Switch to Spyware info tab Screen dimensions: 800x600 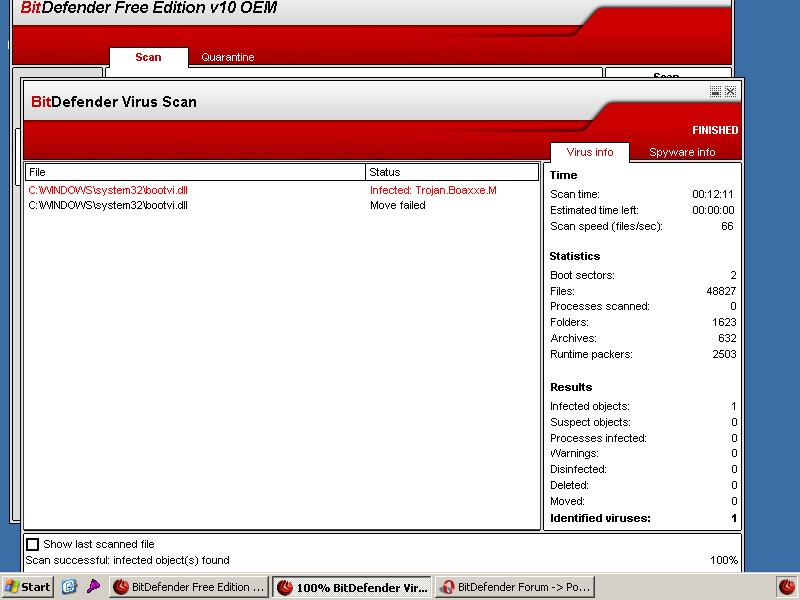[x=682, y=152]
